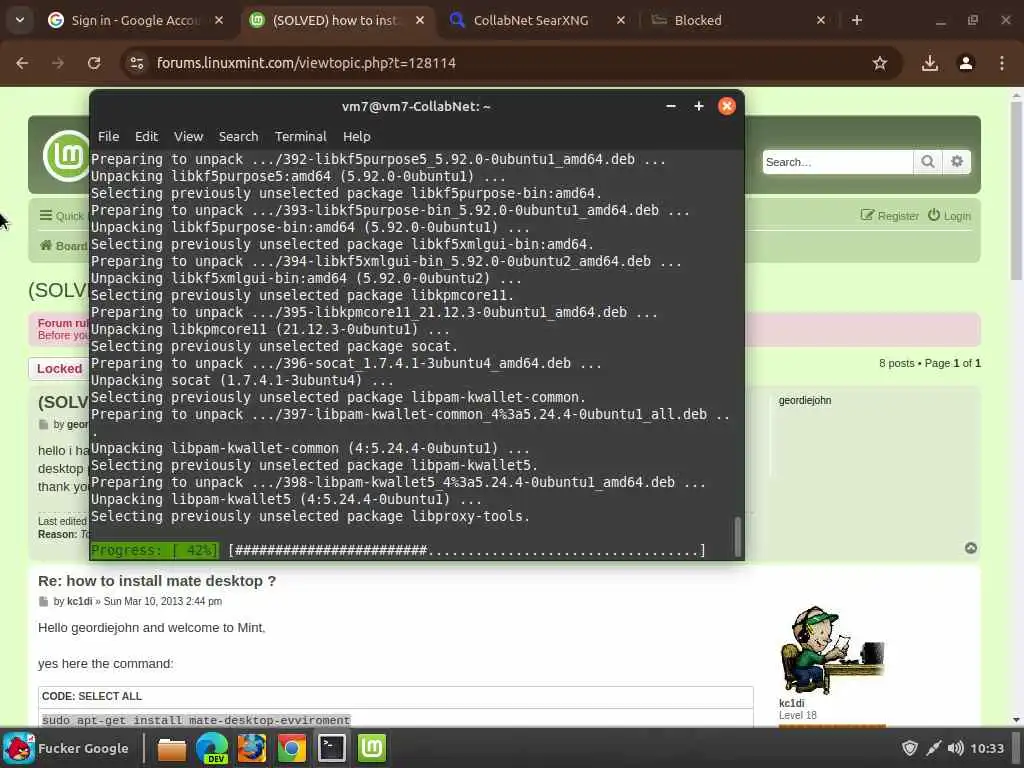The image size is (1024, 768).
Task: Open the browser three-dot menu
Action: pyautogui.click(x=1002, y=63)
